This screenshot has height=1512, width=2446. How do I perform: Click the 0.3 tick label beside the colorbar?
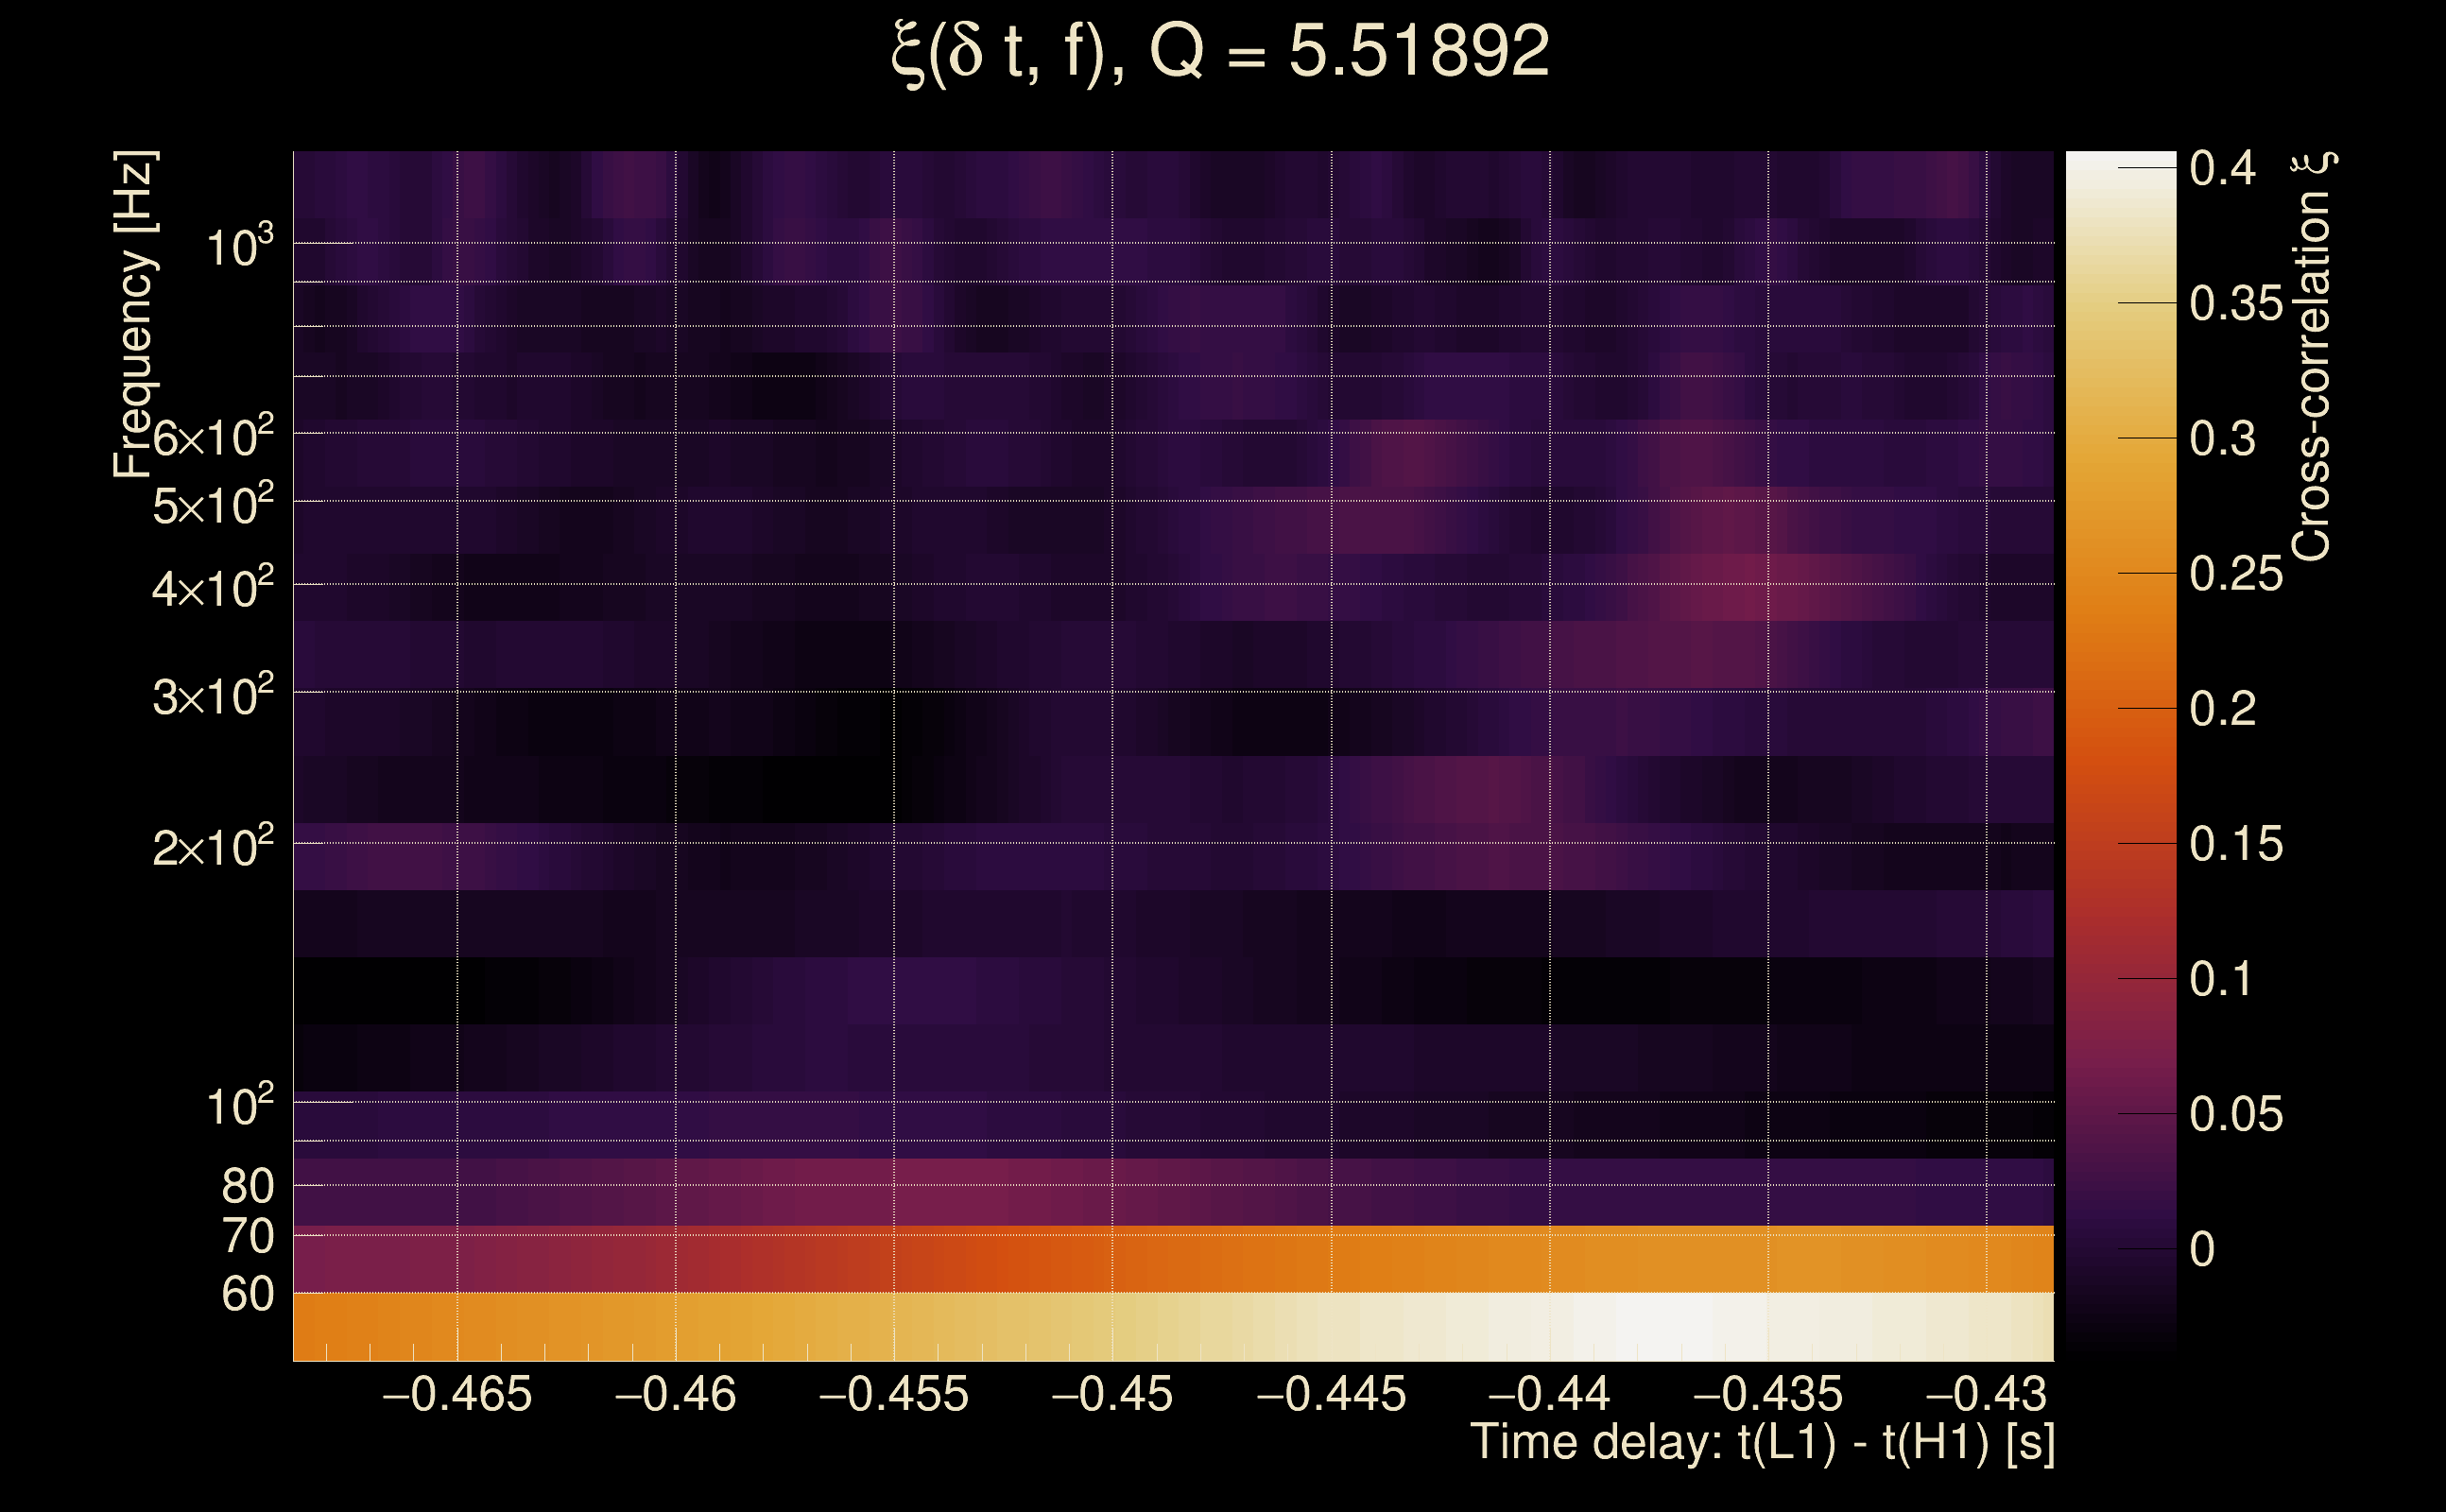[2222, 439]
